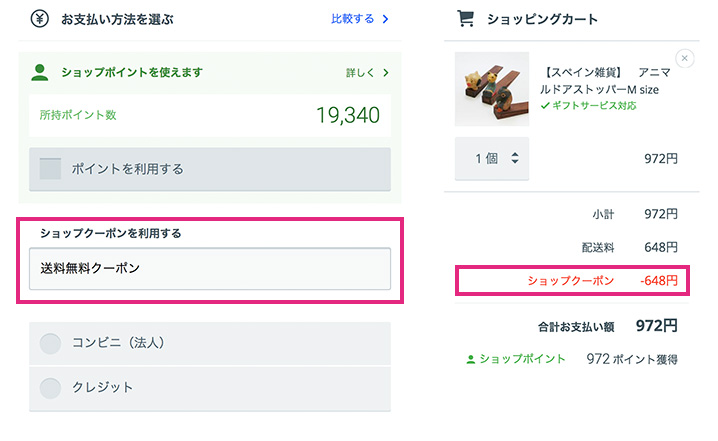Open the 1 個 quantity selector

pyautogui.click(x=492, y=158)
